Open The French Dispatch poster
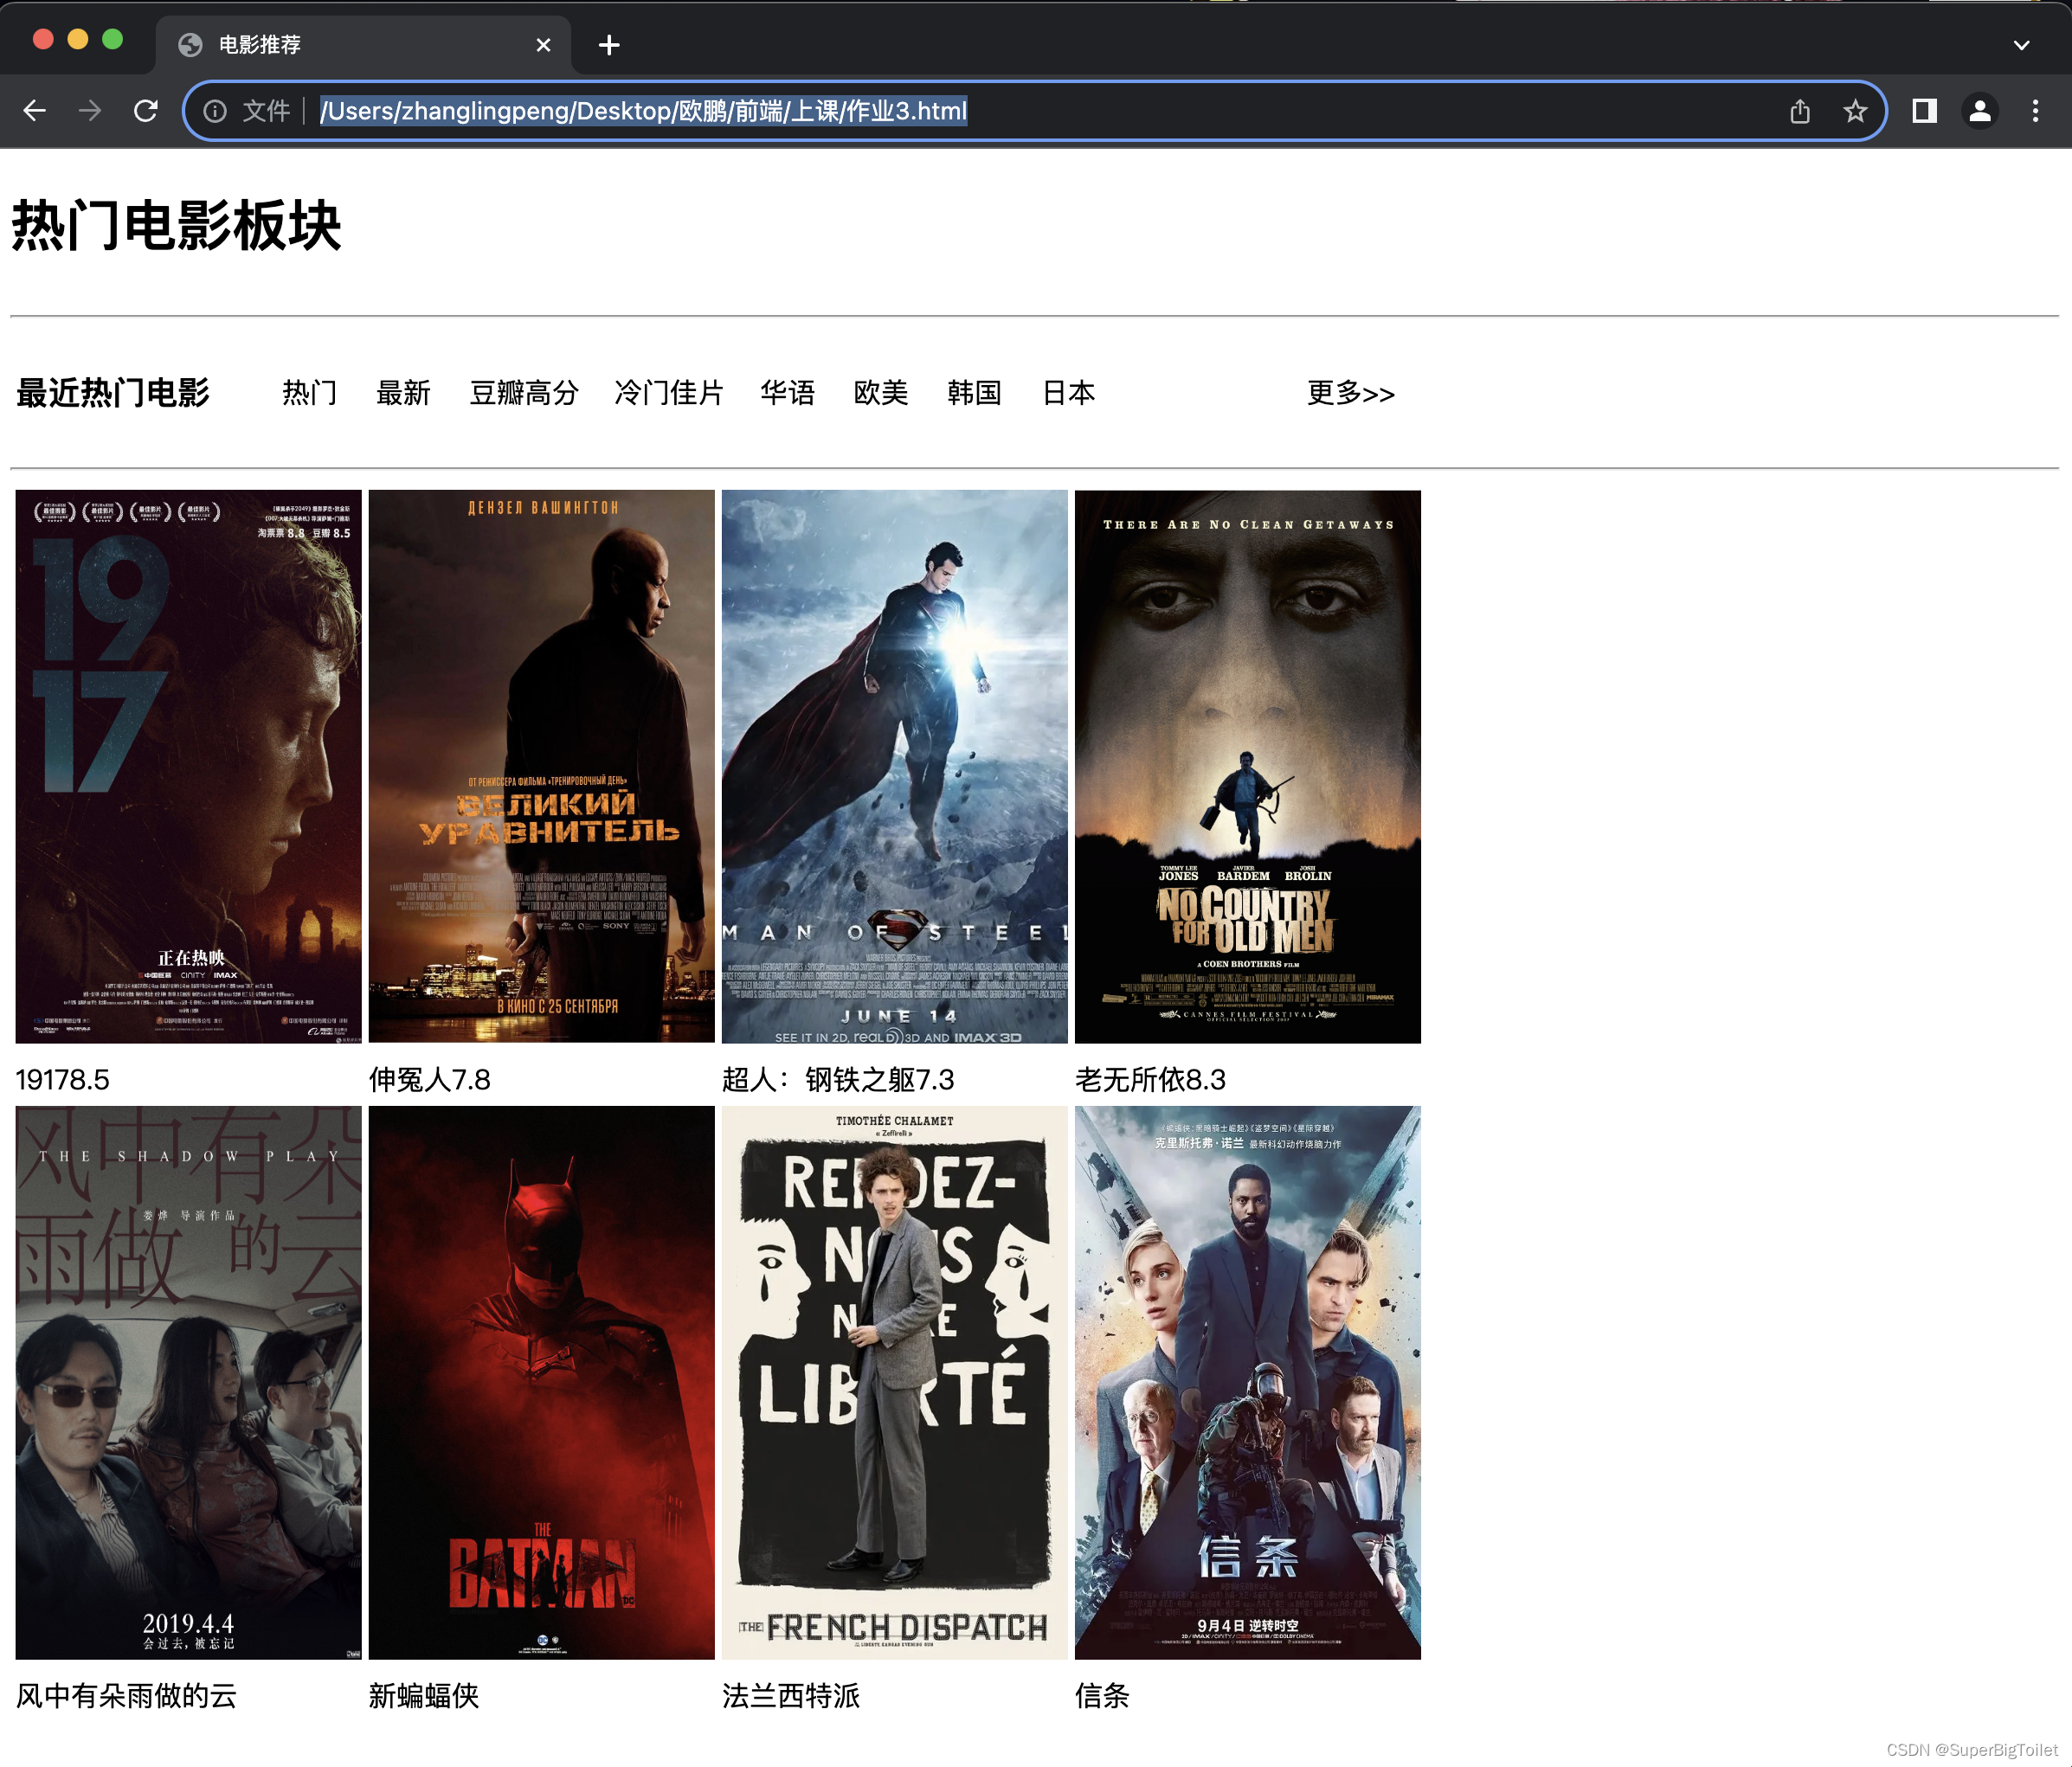The width and height of the screenshot is (2072, 1767). coord(895,1382)
